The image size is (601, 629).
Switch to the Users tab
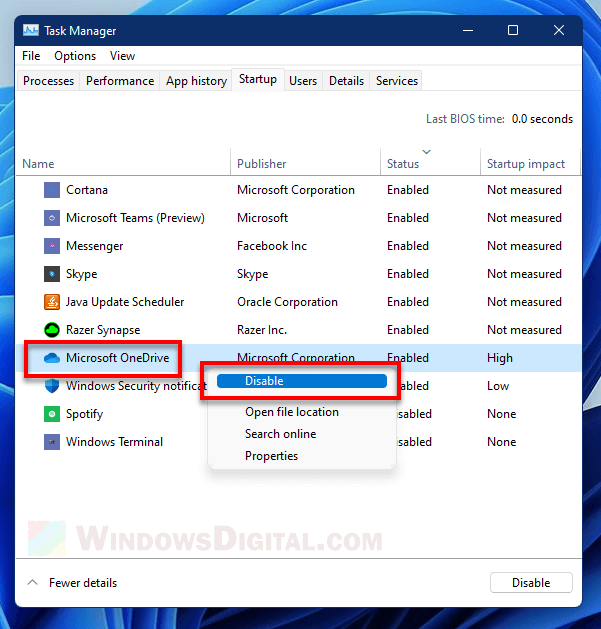pyautogui.click(x=303, y=81)
